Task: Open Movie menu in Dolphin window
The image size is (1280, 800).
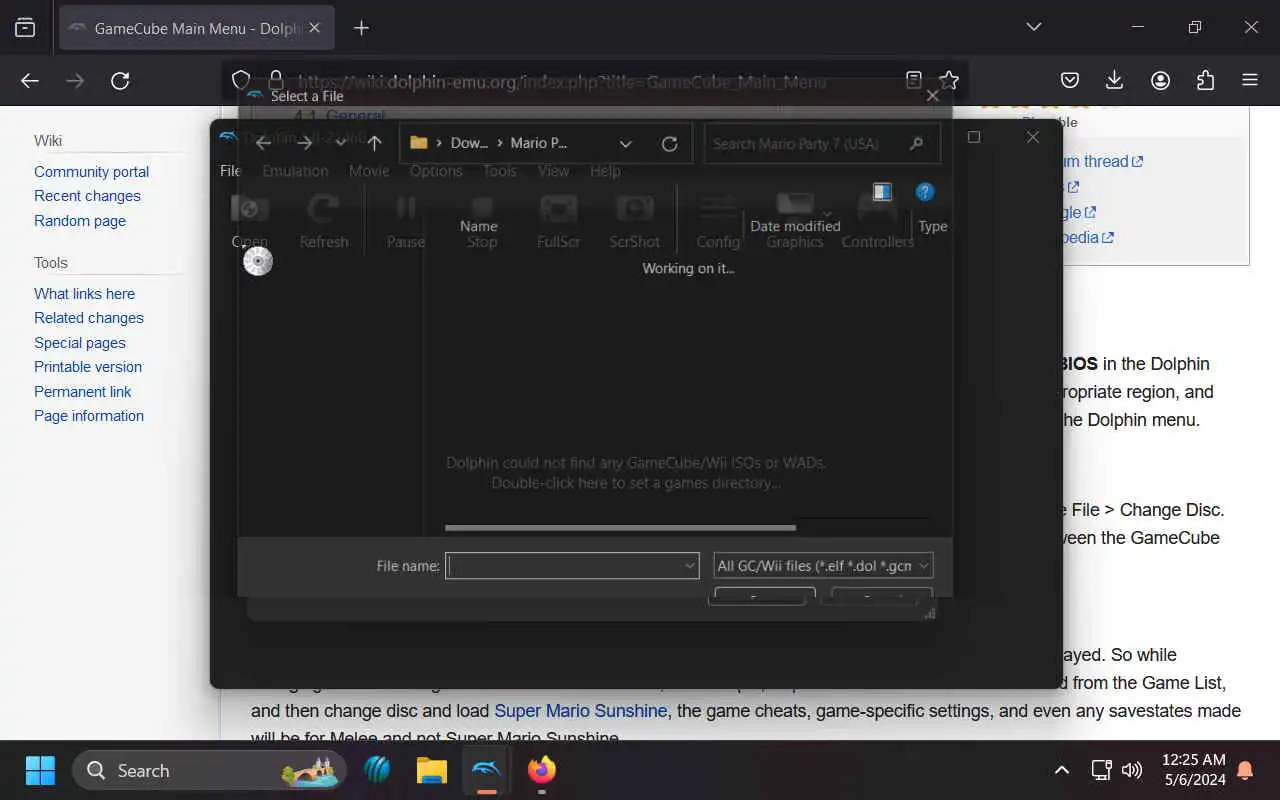Action: [x=369, y=171]
